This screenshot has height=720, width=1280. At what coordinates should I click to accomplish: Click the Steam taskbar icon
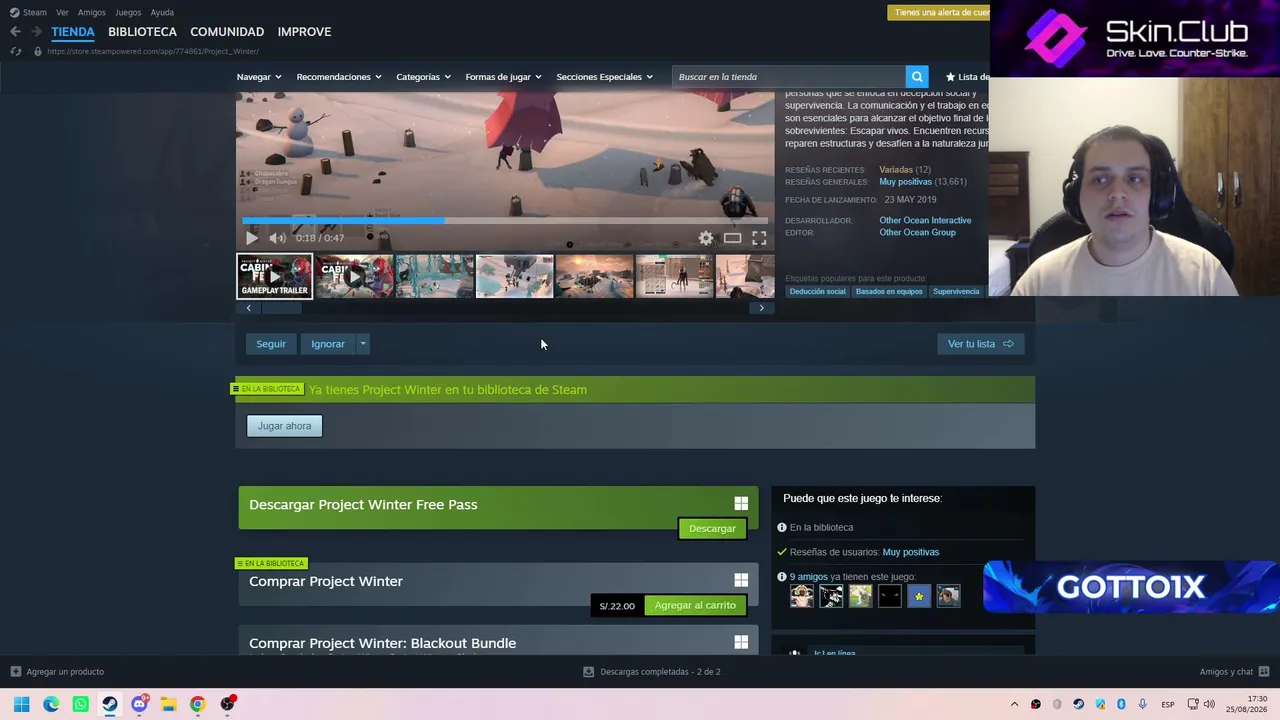coord(110,704)
